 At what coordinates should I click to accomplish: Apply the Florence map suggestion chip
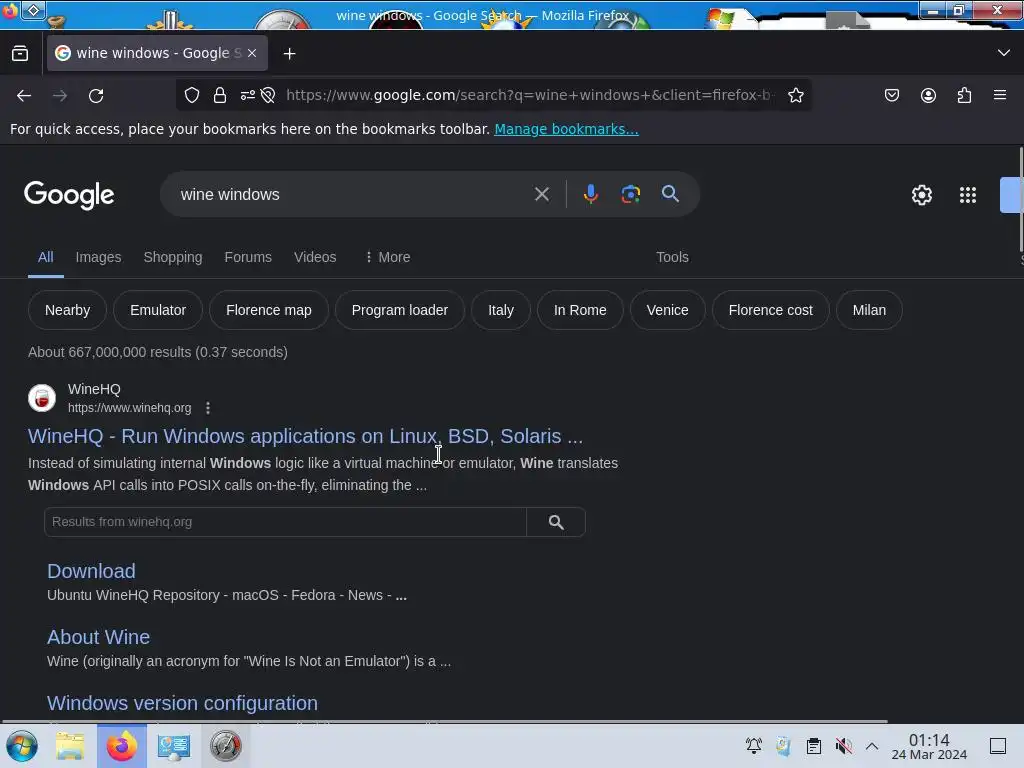coord(268,310)
